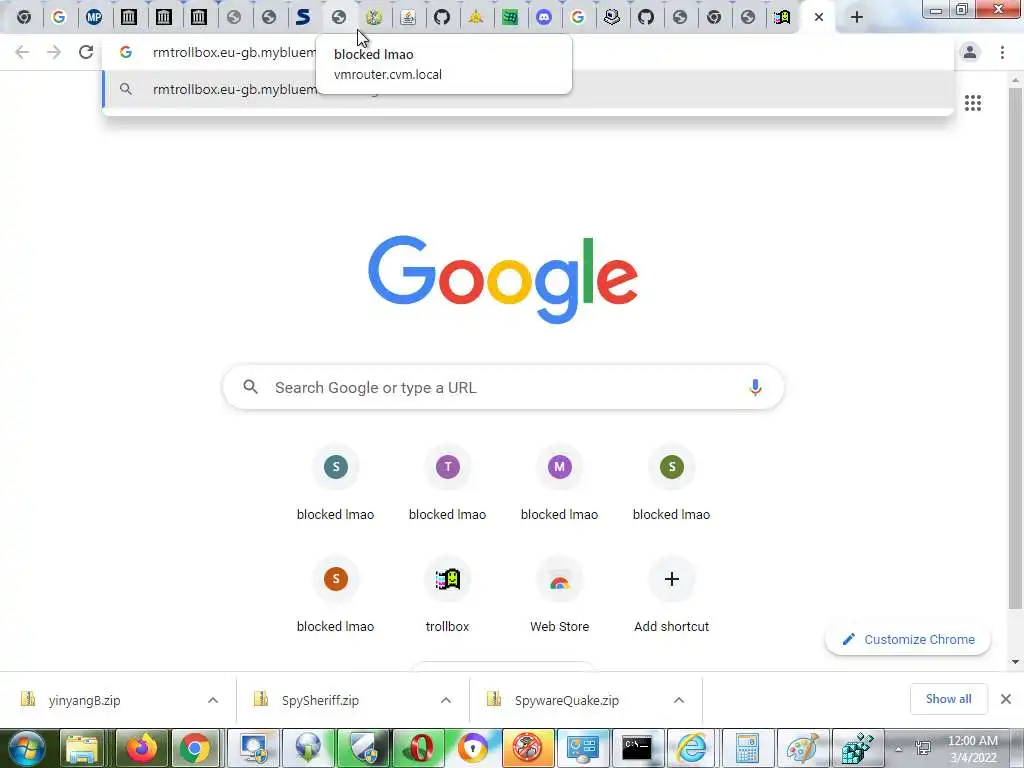Open a new tab with plus button
Screen dimensions: 1024x768
pos(857,18)
